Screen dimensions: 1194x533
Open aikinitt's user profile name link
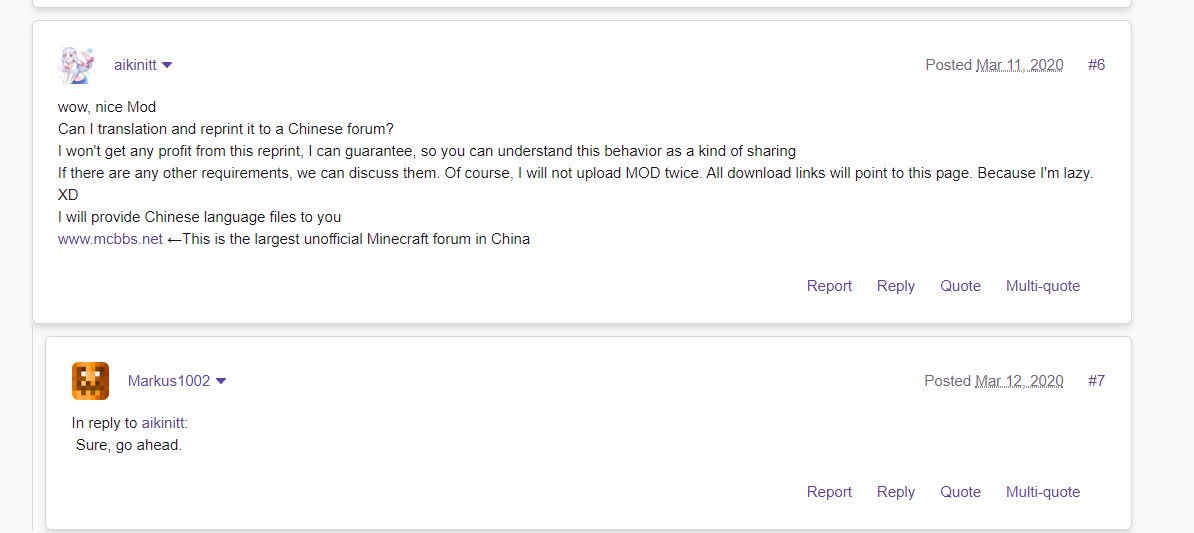pos(135,65)
